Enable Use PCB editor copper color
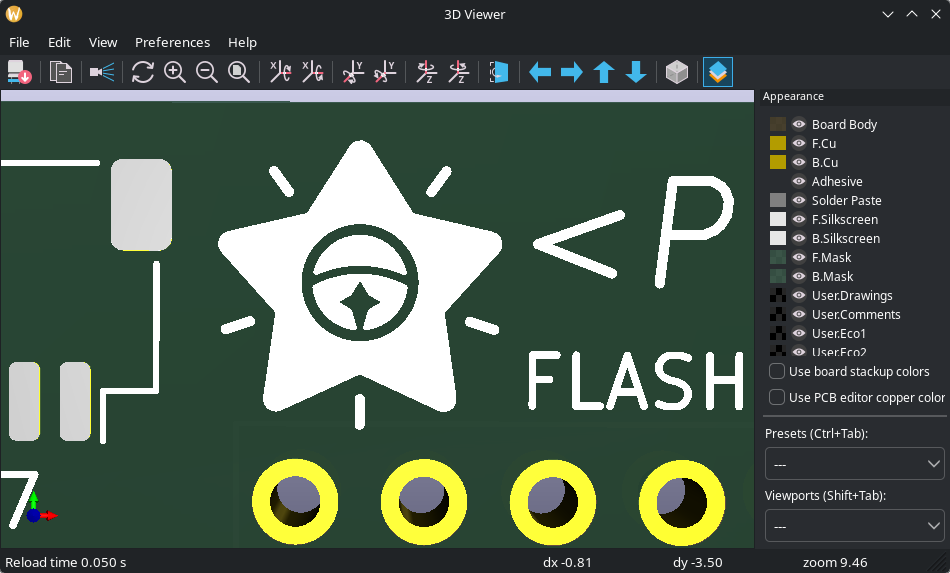Image resolution: width=950 pixels, height=573 pixels. pyautogui.click(x=777, y=397)
